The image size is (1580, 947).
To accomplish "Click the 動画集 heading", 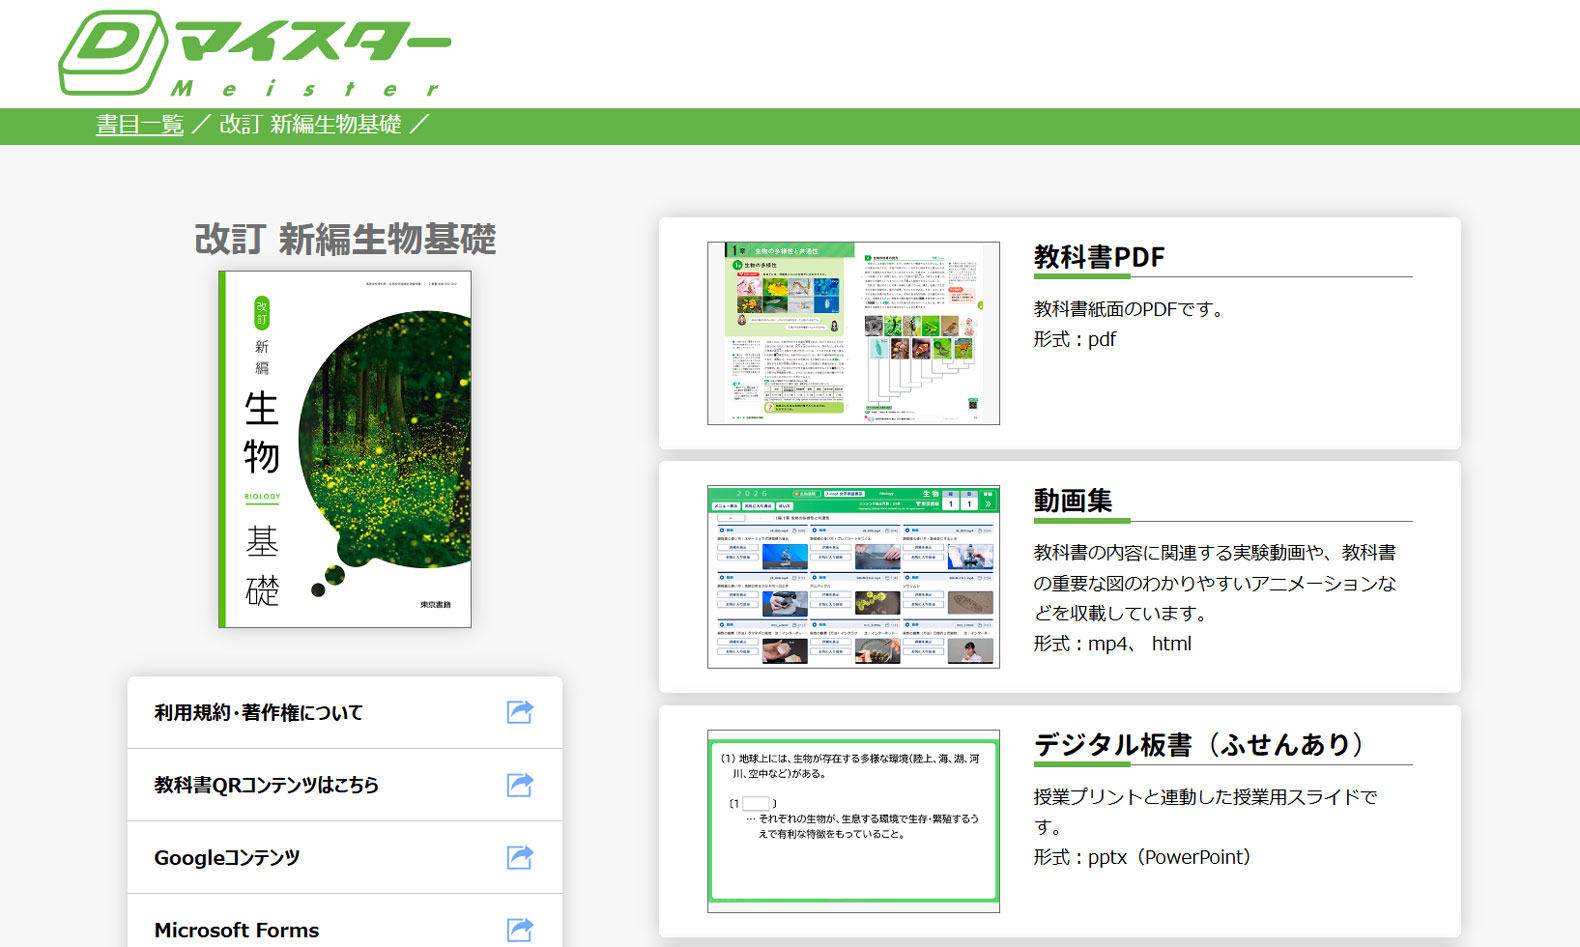I will (x=1073, y=500).
